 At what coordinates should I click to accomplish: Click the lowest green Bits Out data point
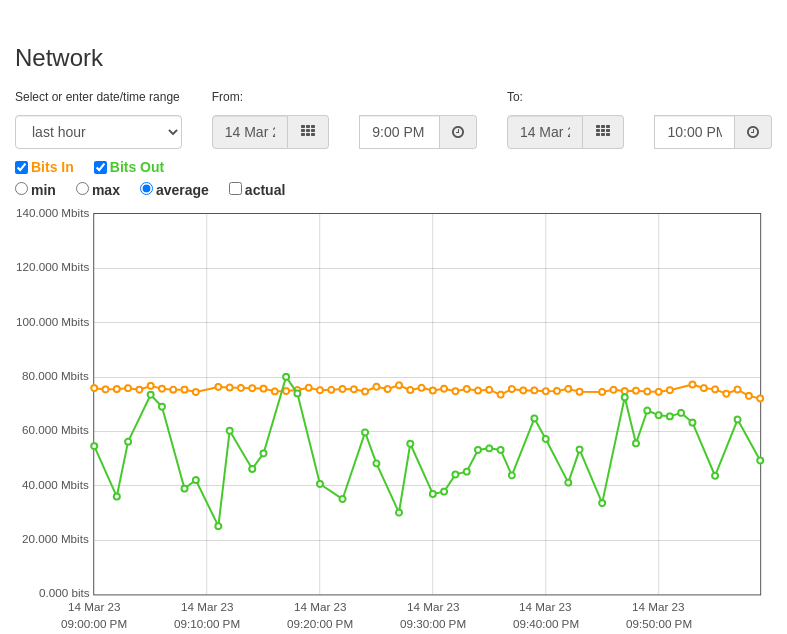pyautogui.click(x=218, y=526)
